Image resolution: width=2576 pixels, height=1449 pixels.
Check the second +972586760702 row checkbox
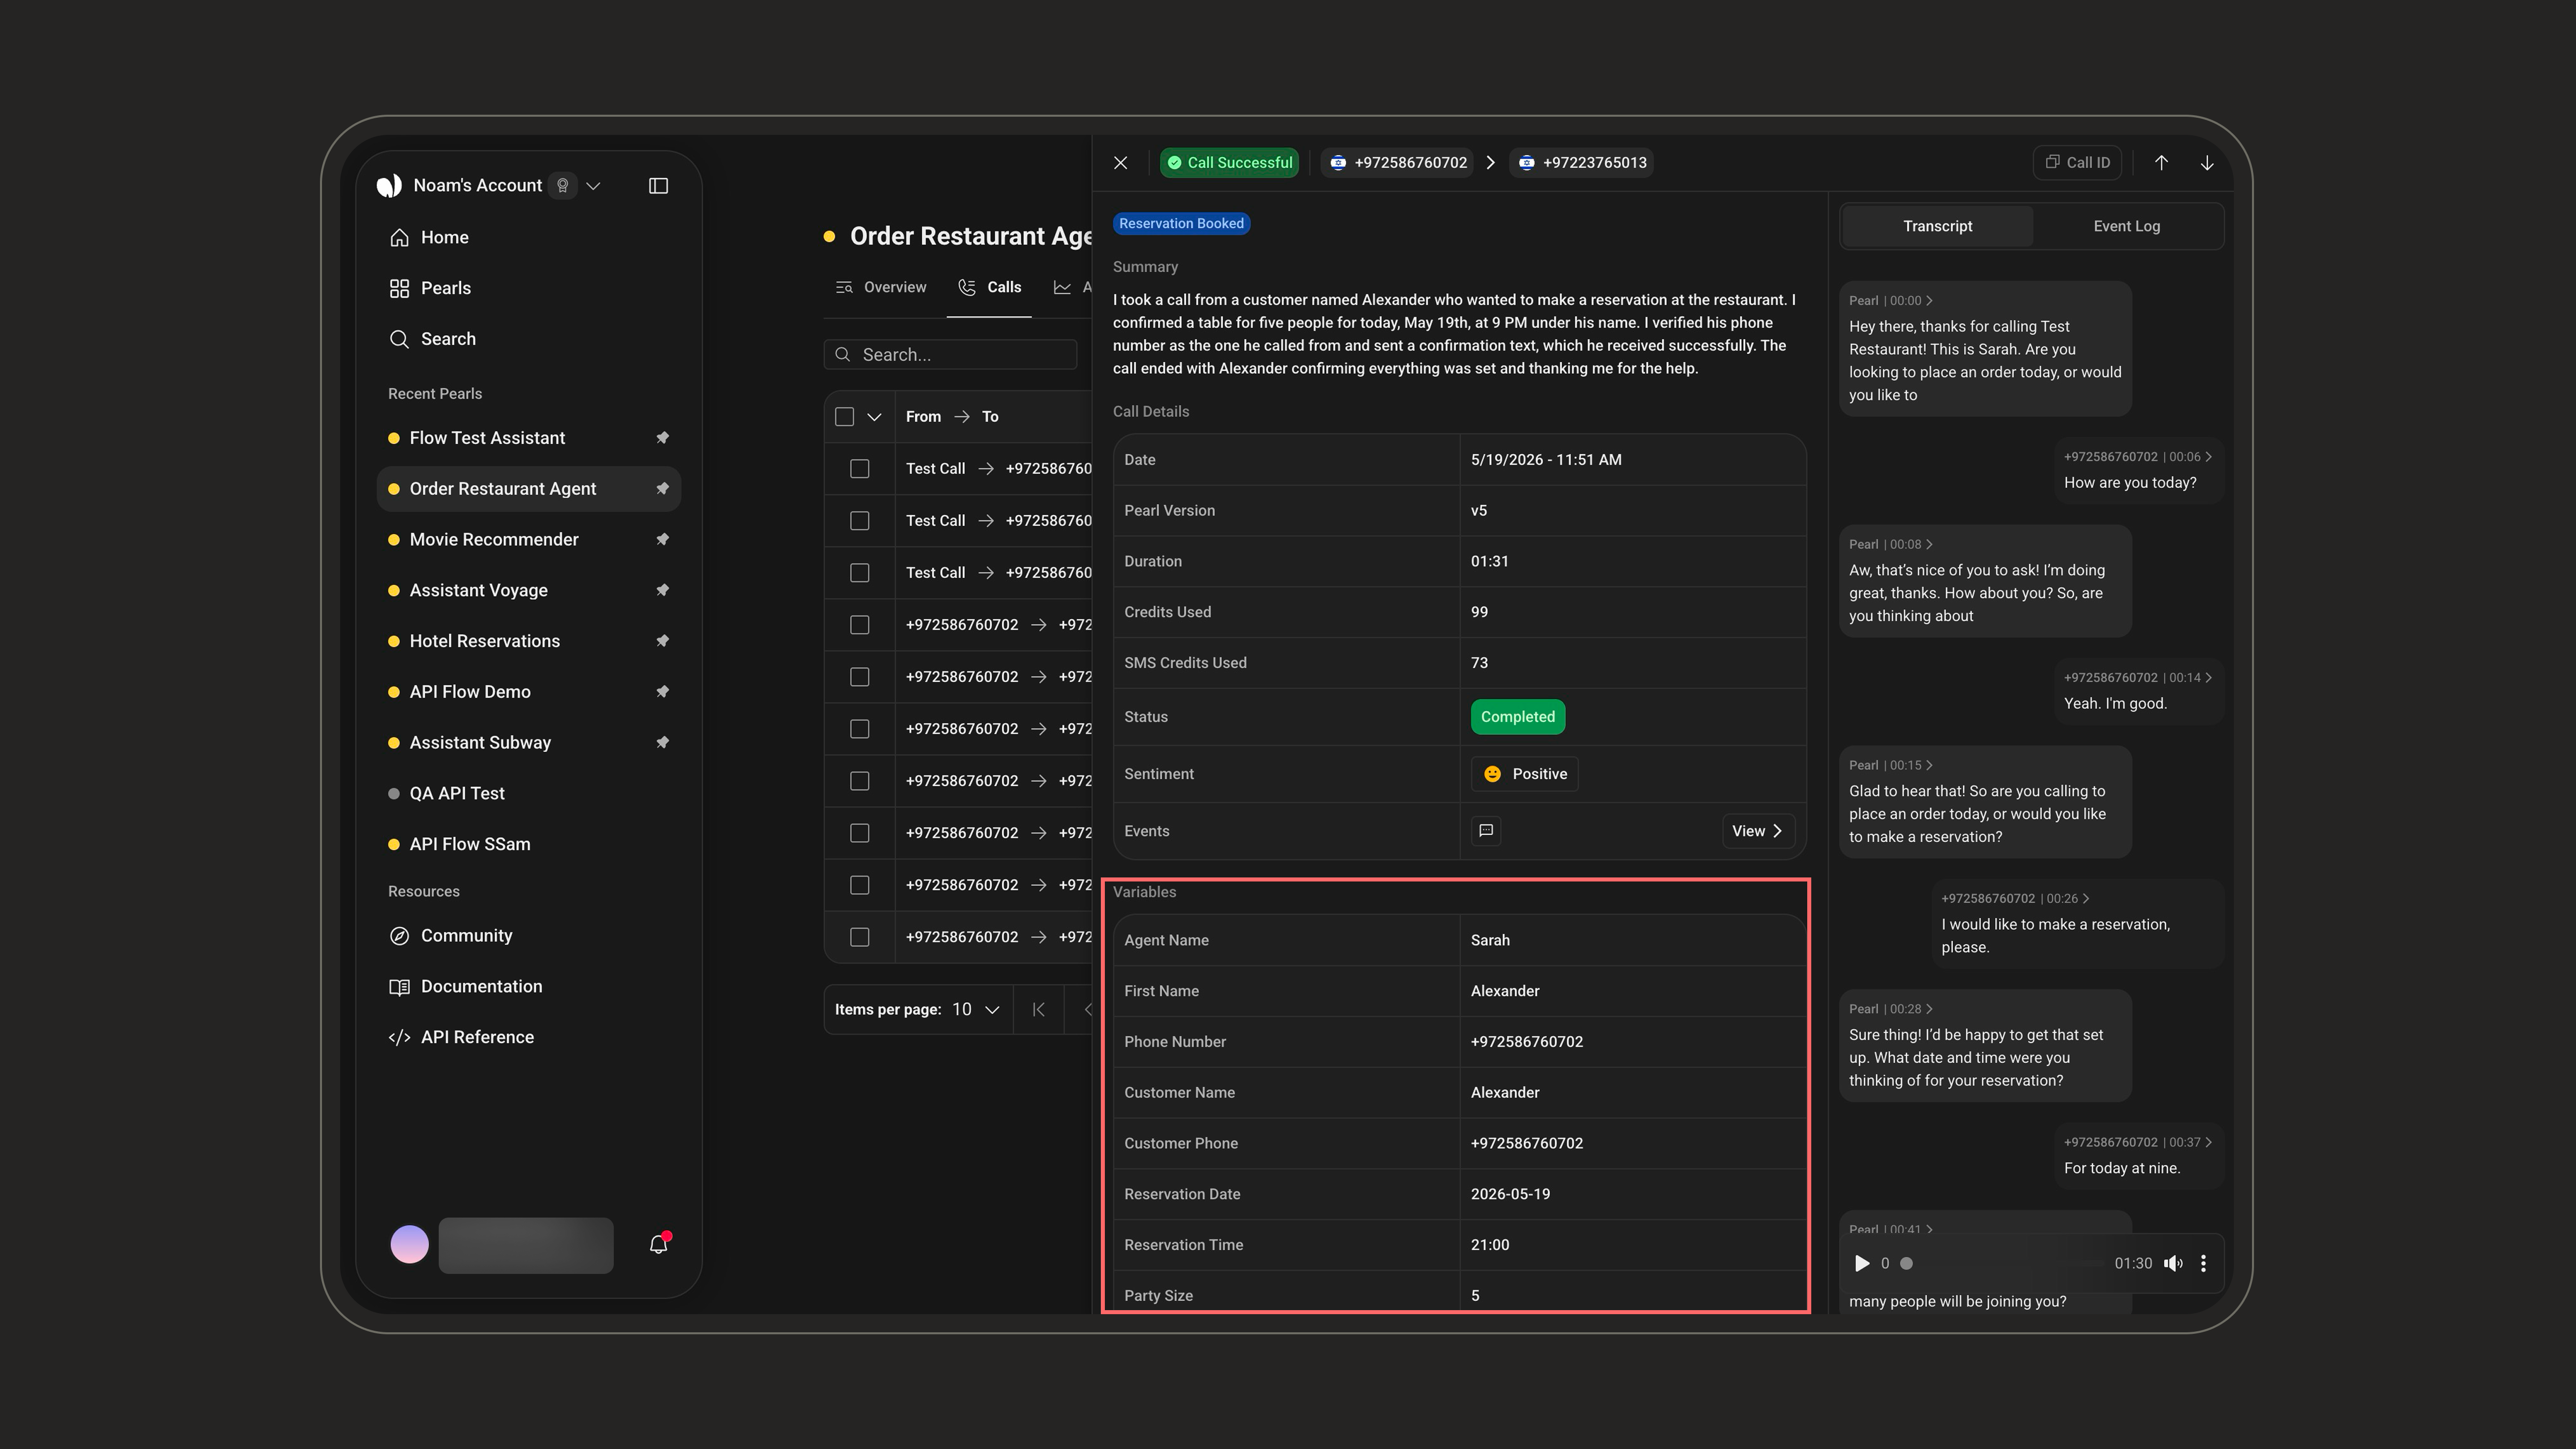point(860,677)
